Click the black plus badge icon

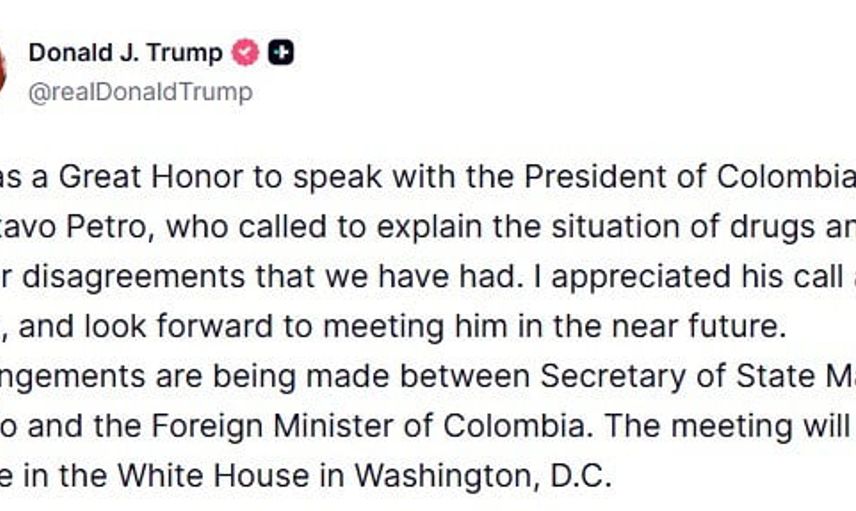tap(281, 53)
